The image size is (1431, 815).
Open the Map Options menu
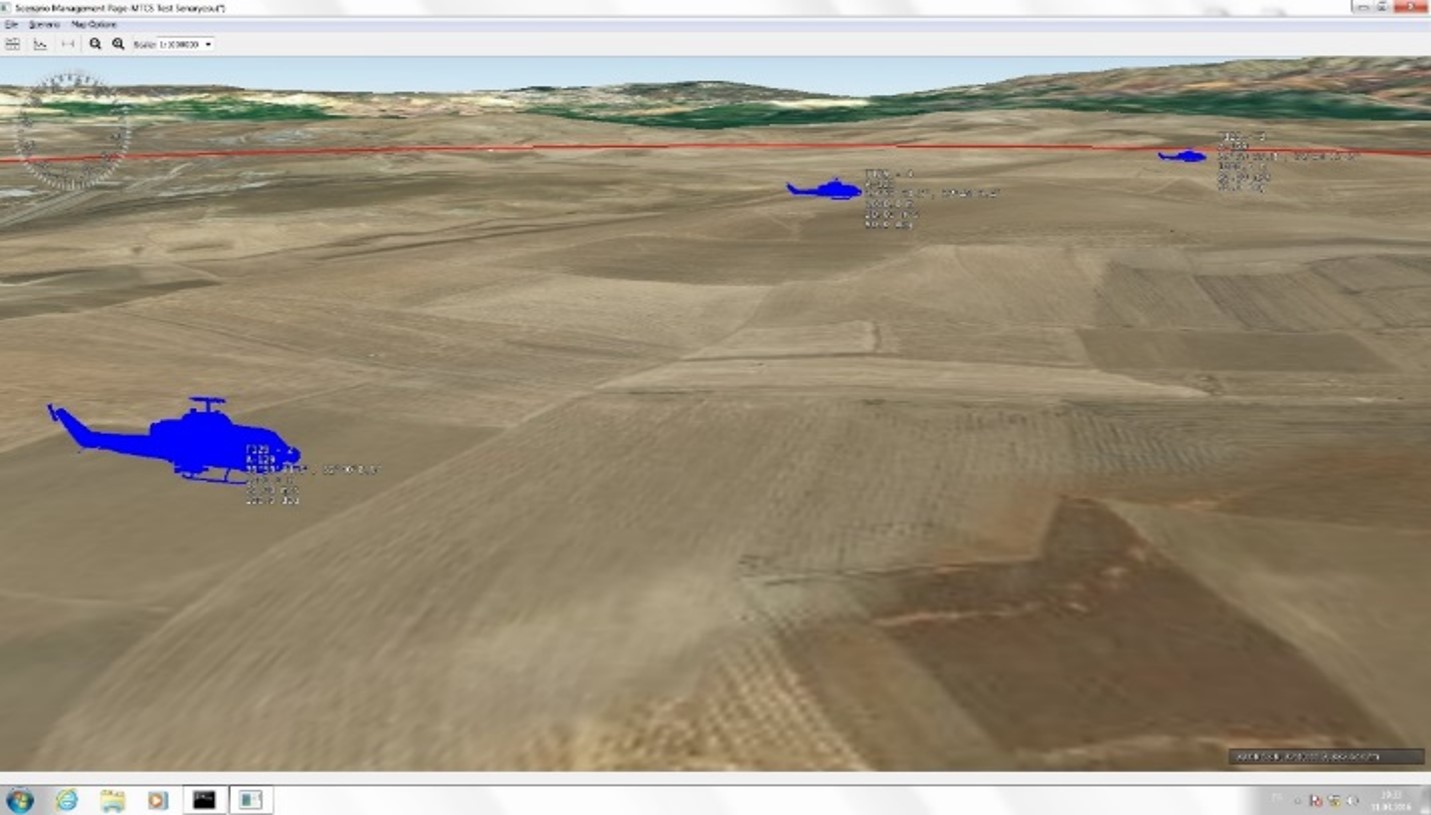[94, 24]
